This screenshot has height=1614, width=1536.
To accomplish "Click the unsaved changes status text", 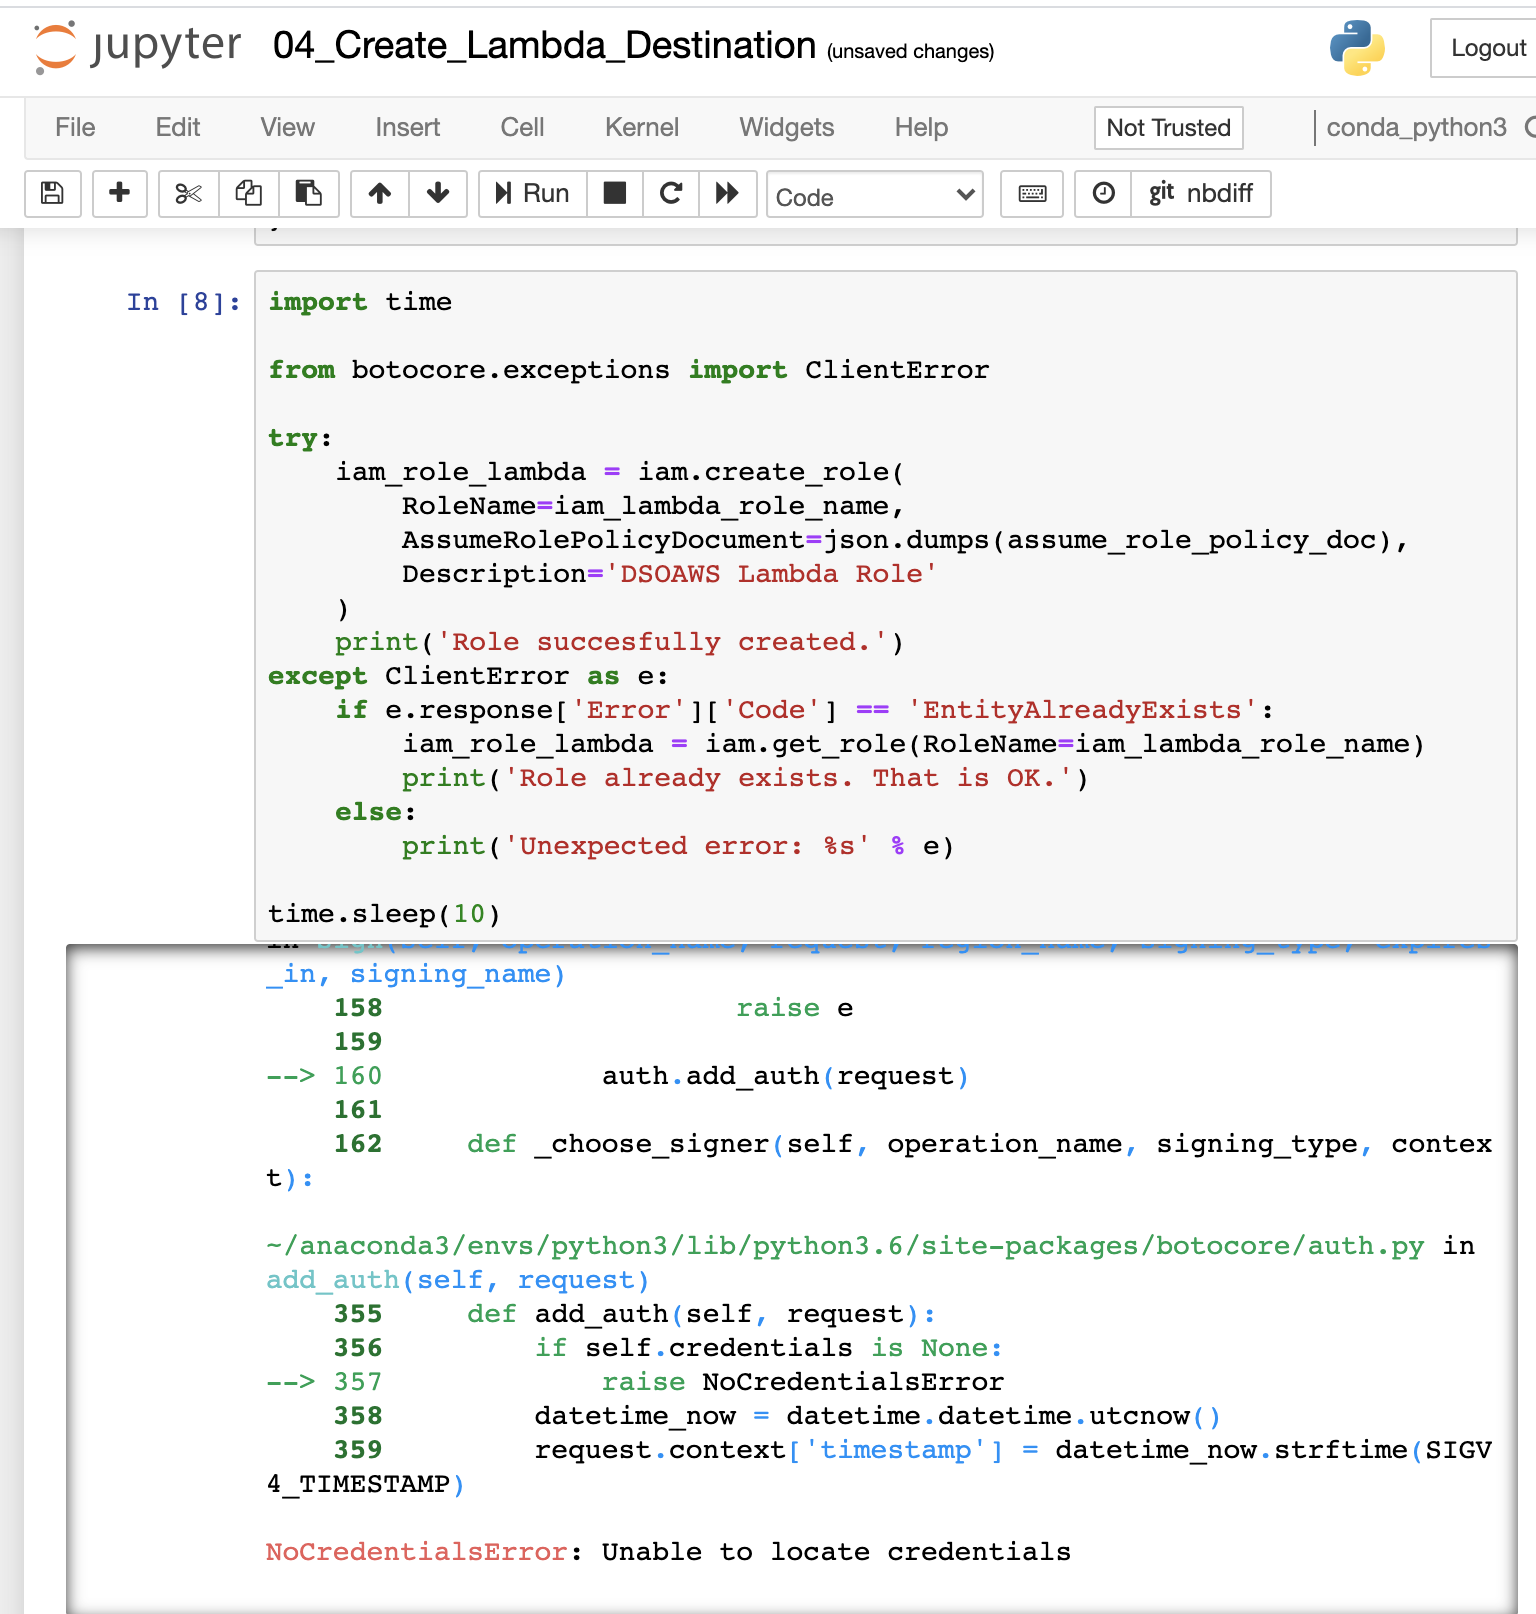I will point(910,51).
